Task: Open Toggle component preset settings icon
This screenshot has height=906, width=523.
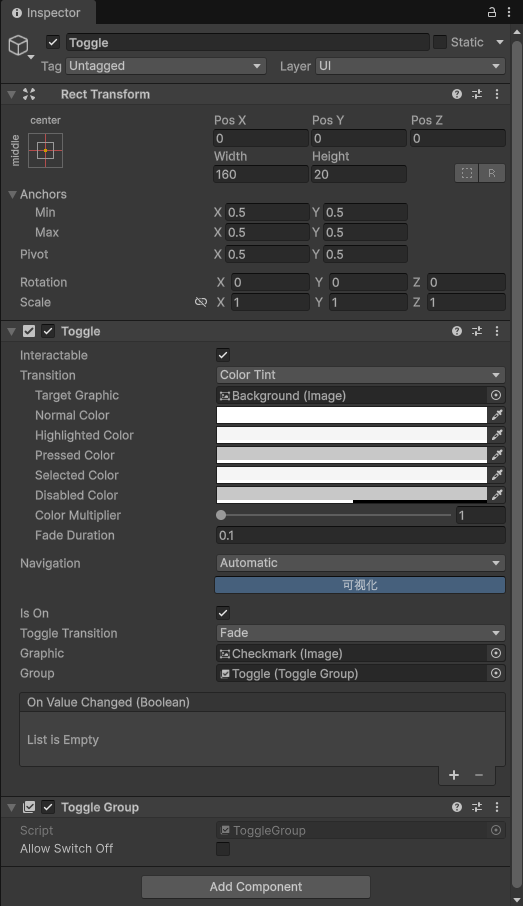Action: tap(477, 331)
